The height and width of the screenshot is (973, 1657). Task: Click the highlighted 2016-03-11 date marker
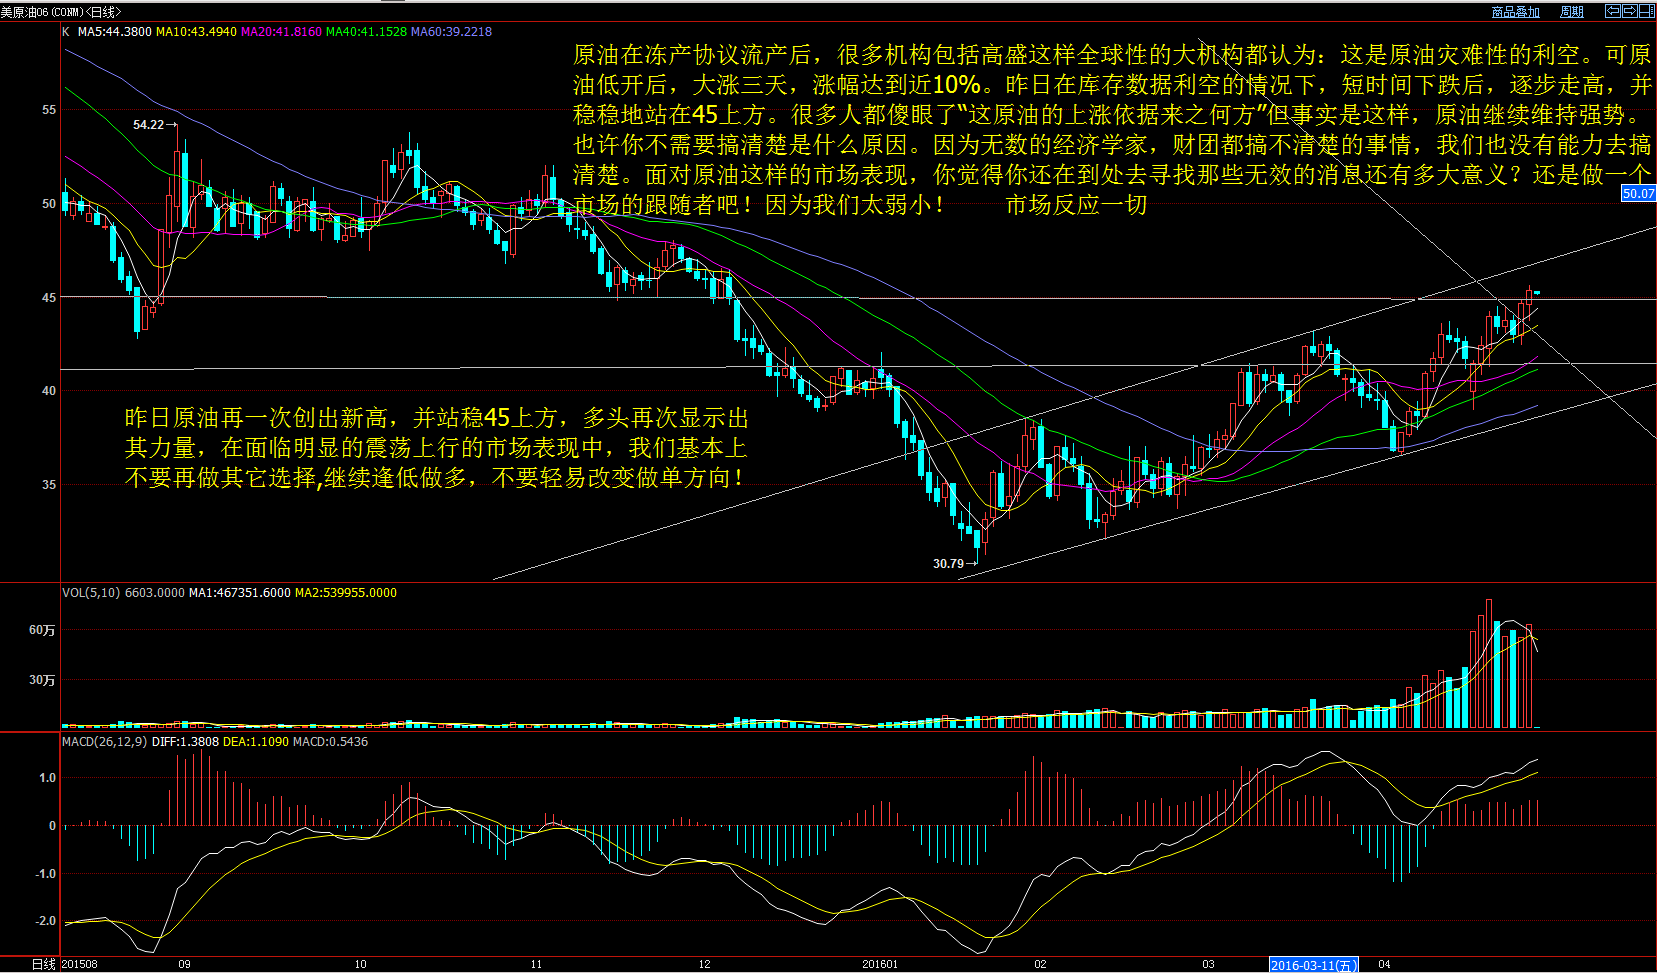pos(1313,965)
